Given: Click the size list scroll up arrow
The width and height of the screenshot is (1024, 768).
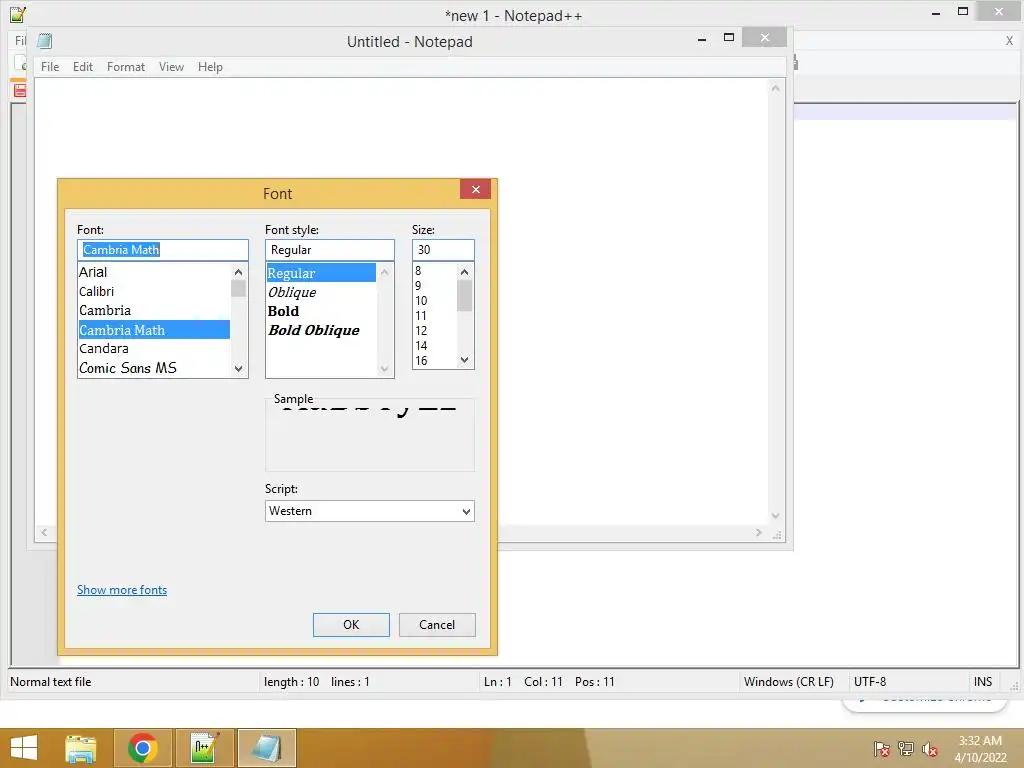Looking at the screenshot, I should [464, 272].
